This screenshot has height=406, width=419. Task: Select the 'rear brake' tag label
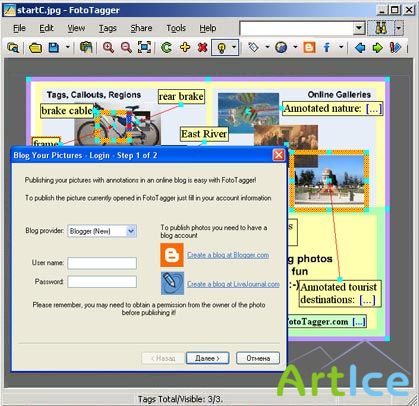(x=181, y=96)
